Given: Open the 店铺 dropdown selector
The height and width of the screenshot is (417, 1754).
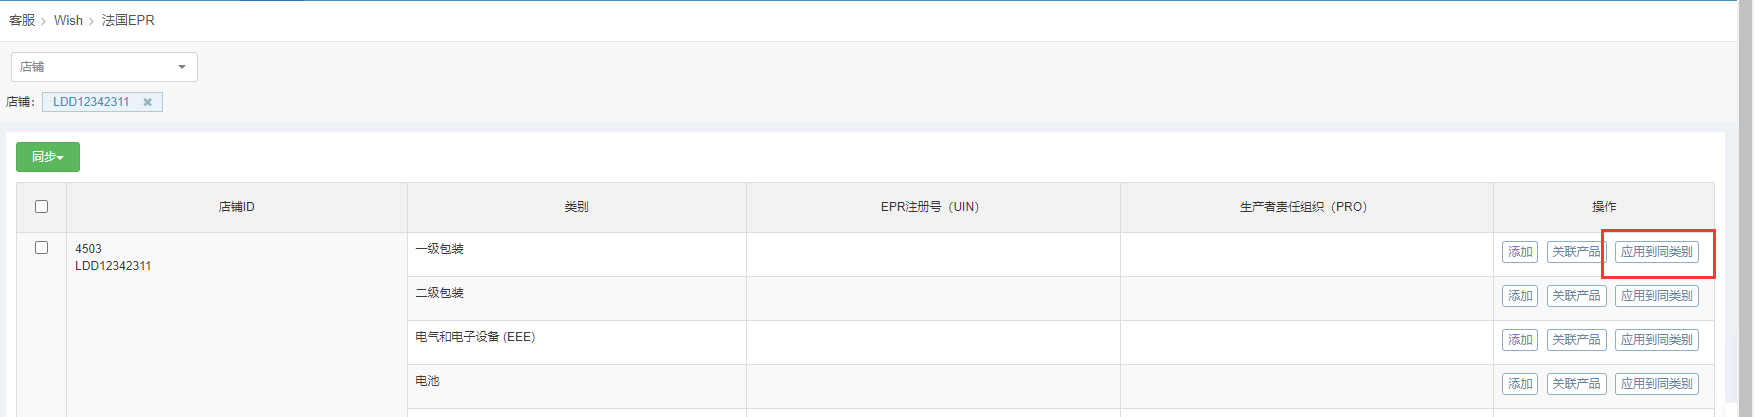Looking at the screenshot, I should pyautogui.click(x=104, y=67).
